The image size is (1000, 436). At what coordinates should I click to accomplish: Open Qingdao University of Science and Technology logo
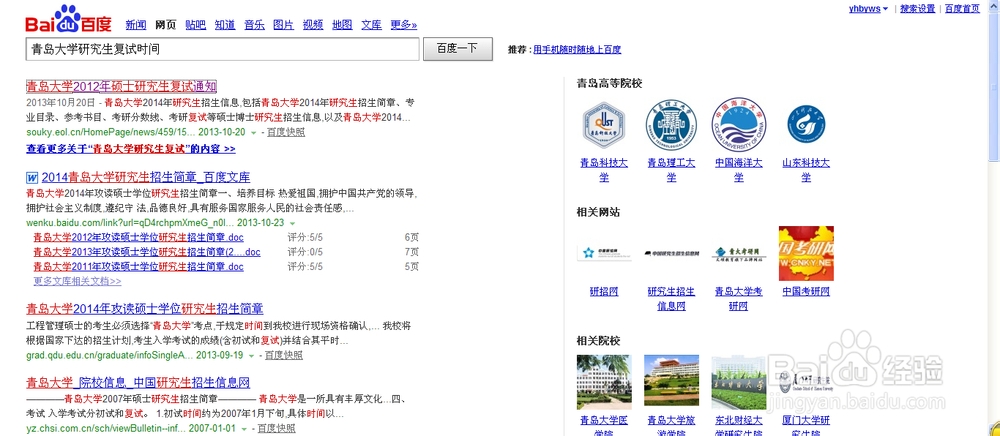click(603, 126)
